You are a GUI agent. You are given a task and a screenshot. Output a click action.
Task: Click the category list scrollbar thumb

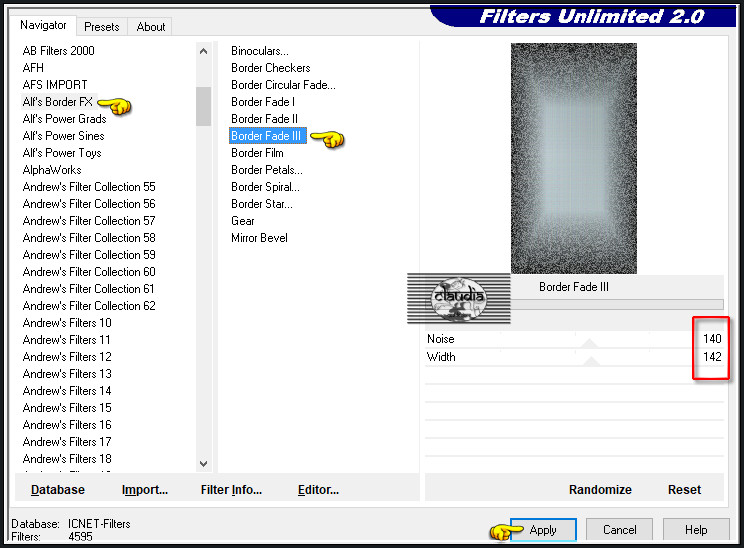click(x=204, y=106)
